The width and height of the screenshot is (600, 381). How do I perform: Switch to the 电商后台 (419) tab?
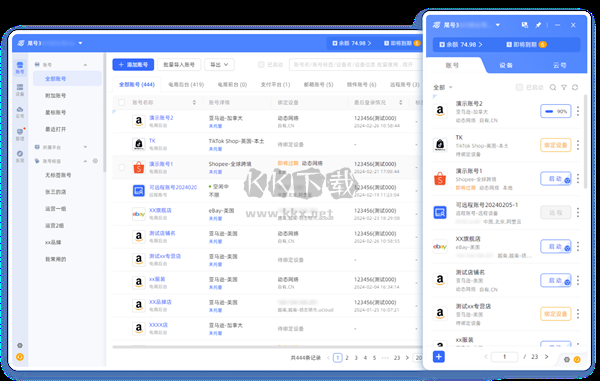point(186,85)
